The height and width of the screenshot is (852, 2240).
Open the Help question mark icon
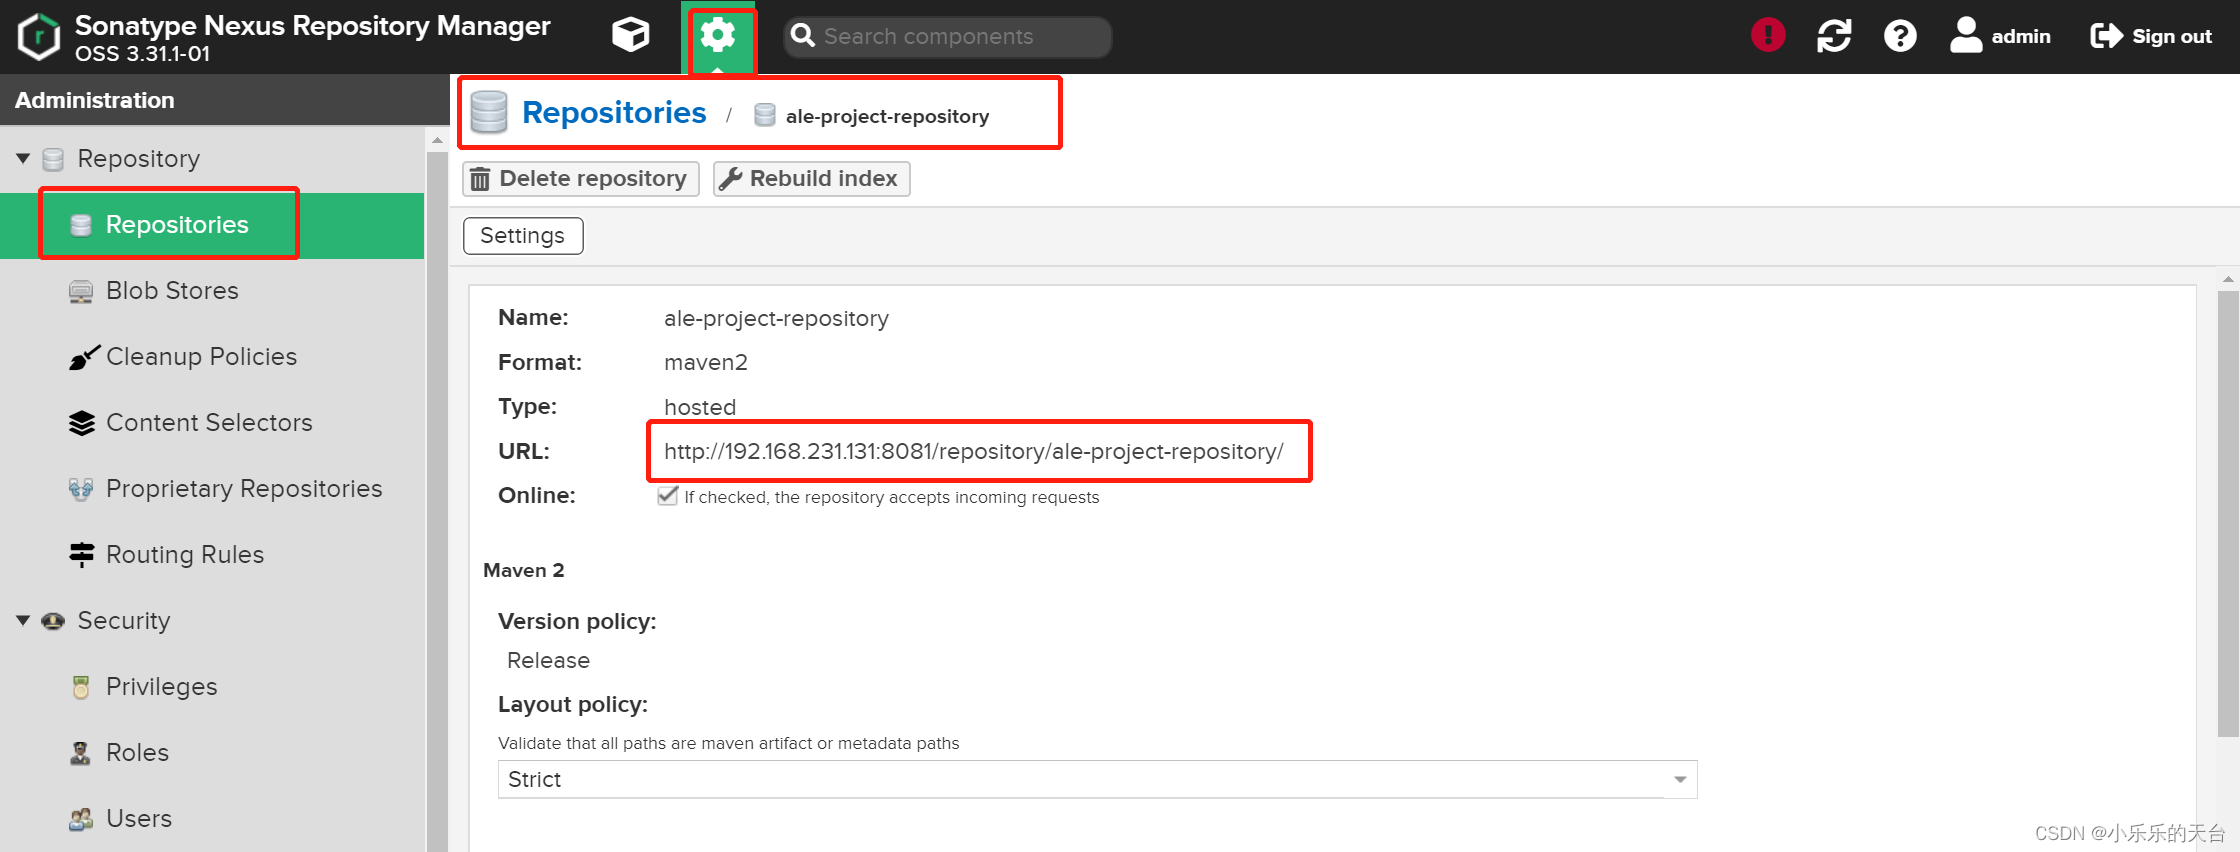point(1900,36)
